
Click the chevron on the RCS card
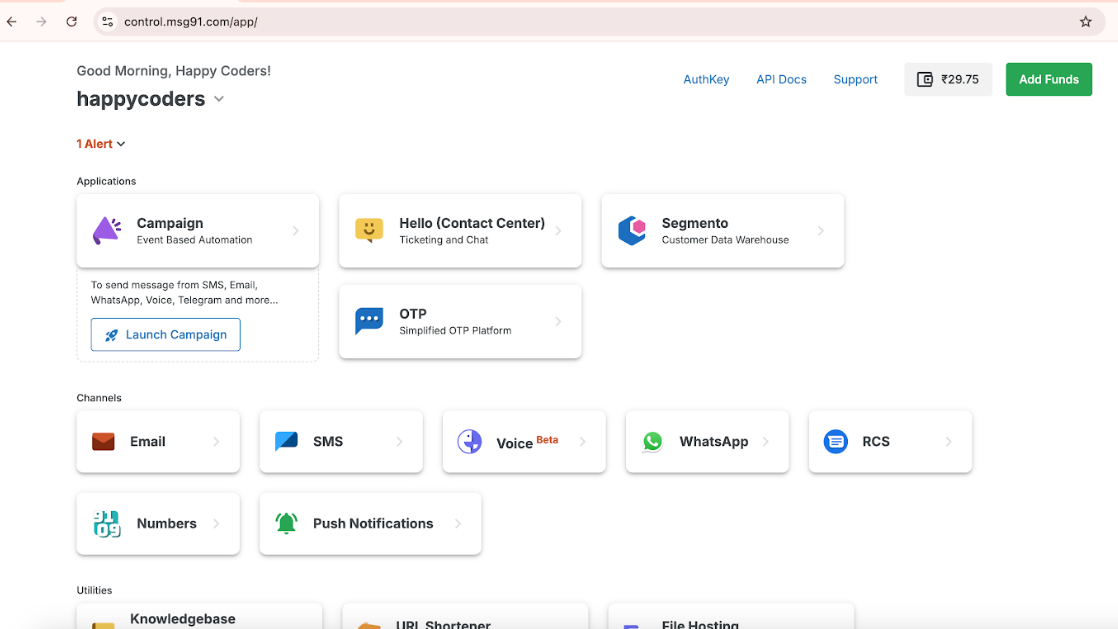point(948,441)
